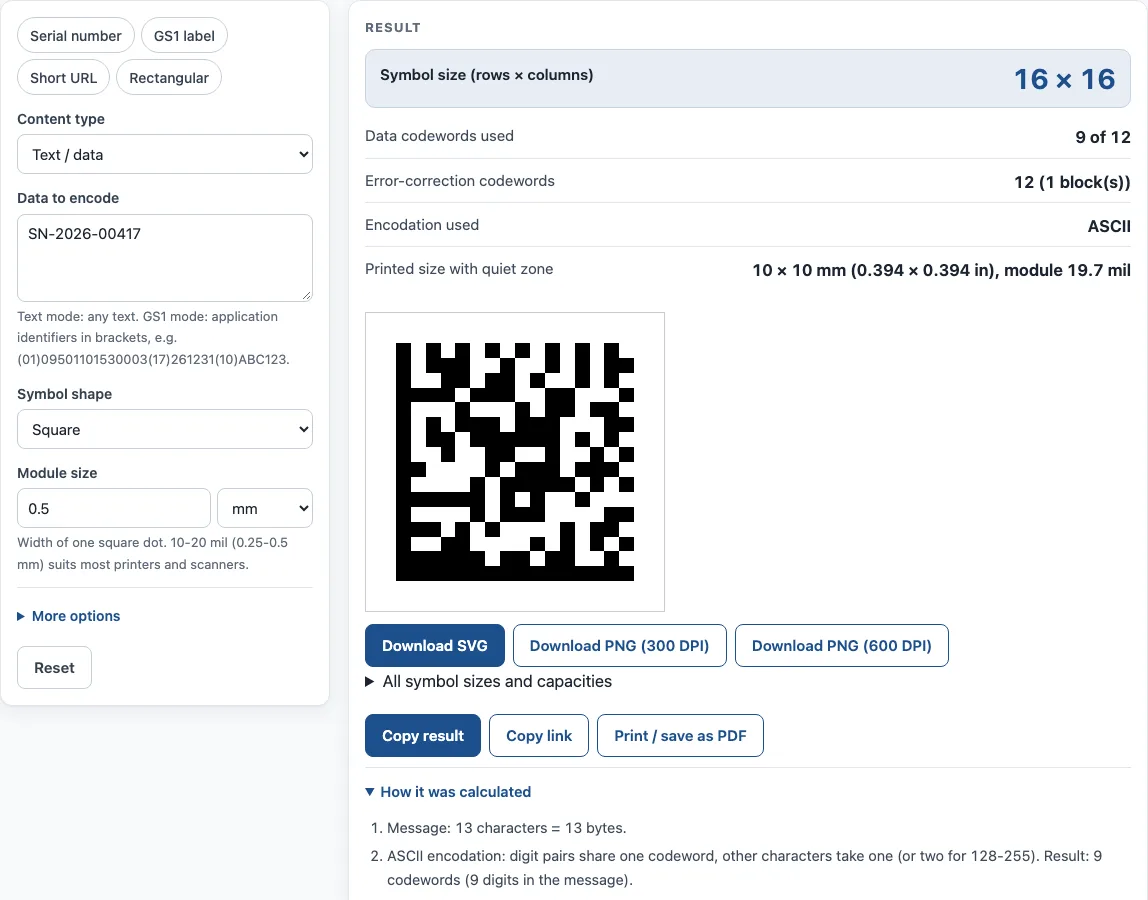
Task: Click the 16 × 16 symbol size value
Action: (1065, 79)
